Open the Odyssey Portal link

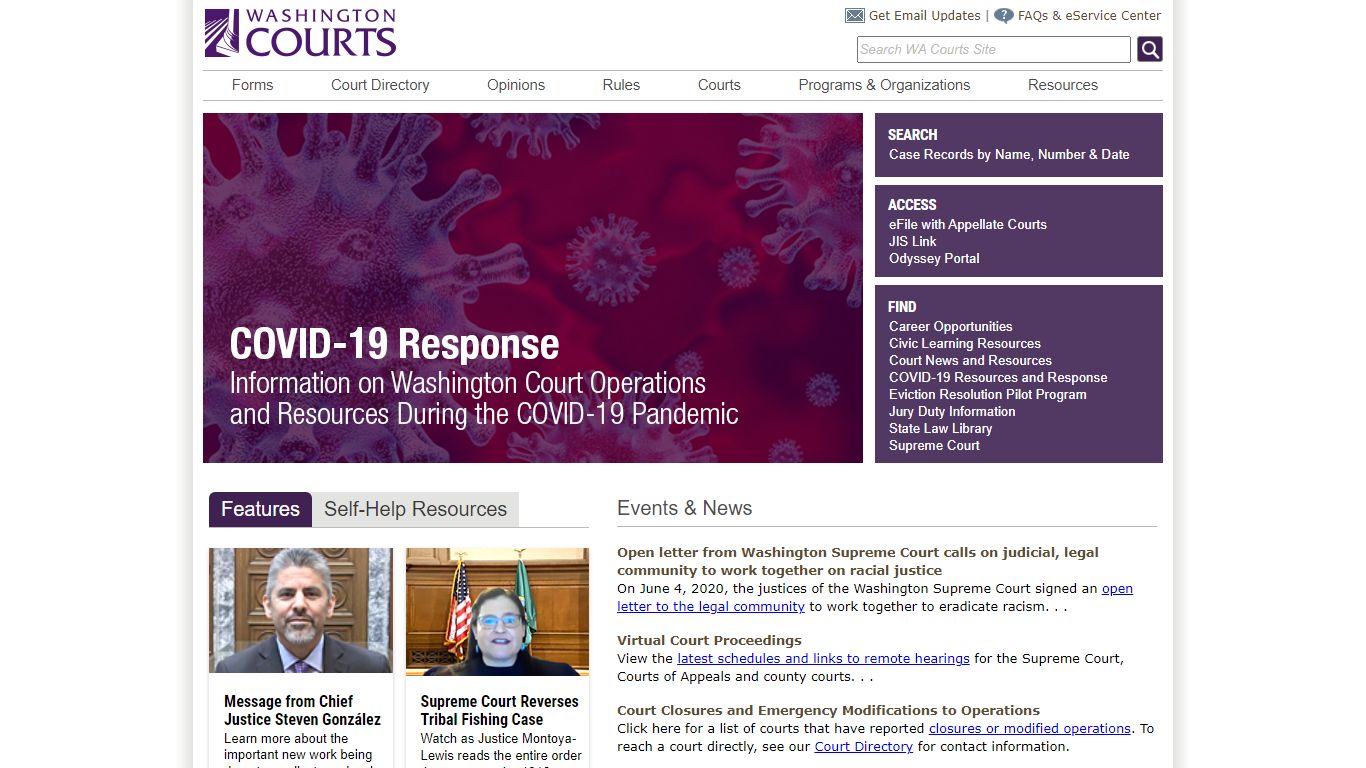[934, 259]
